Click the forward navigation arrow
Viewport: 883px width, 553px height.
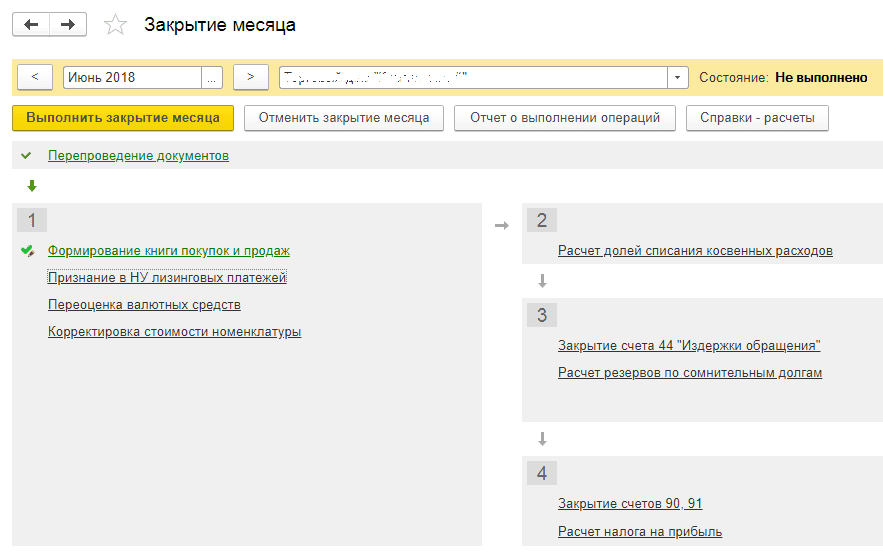point(67,25)
